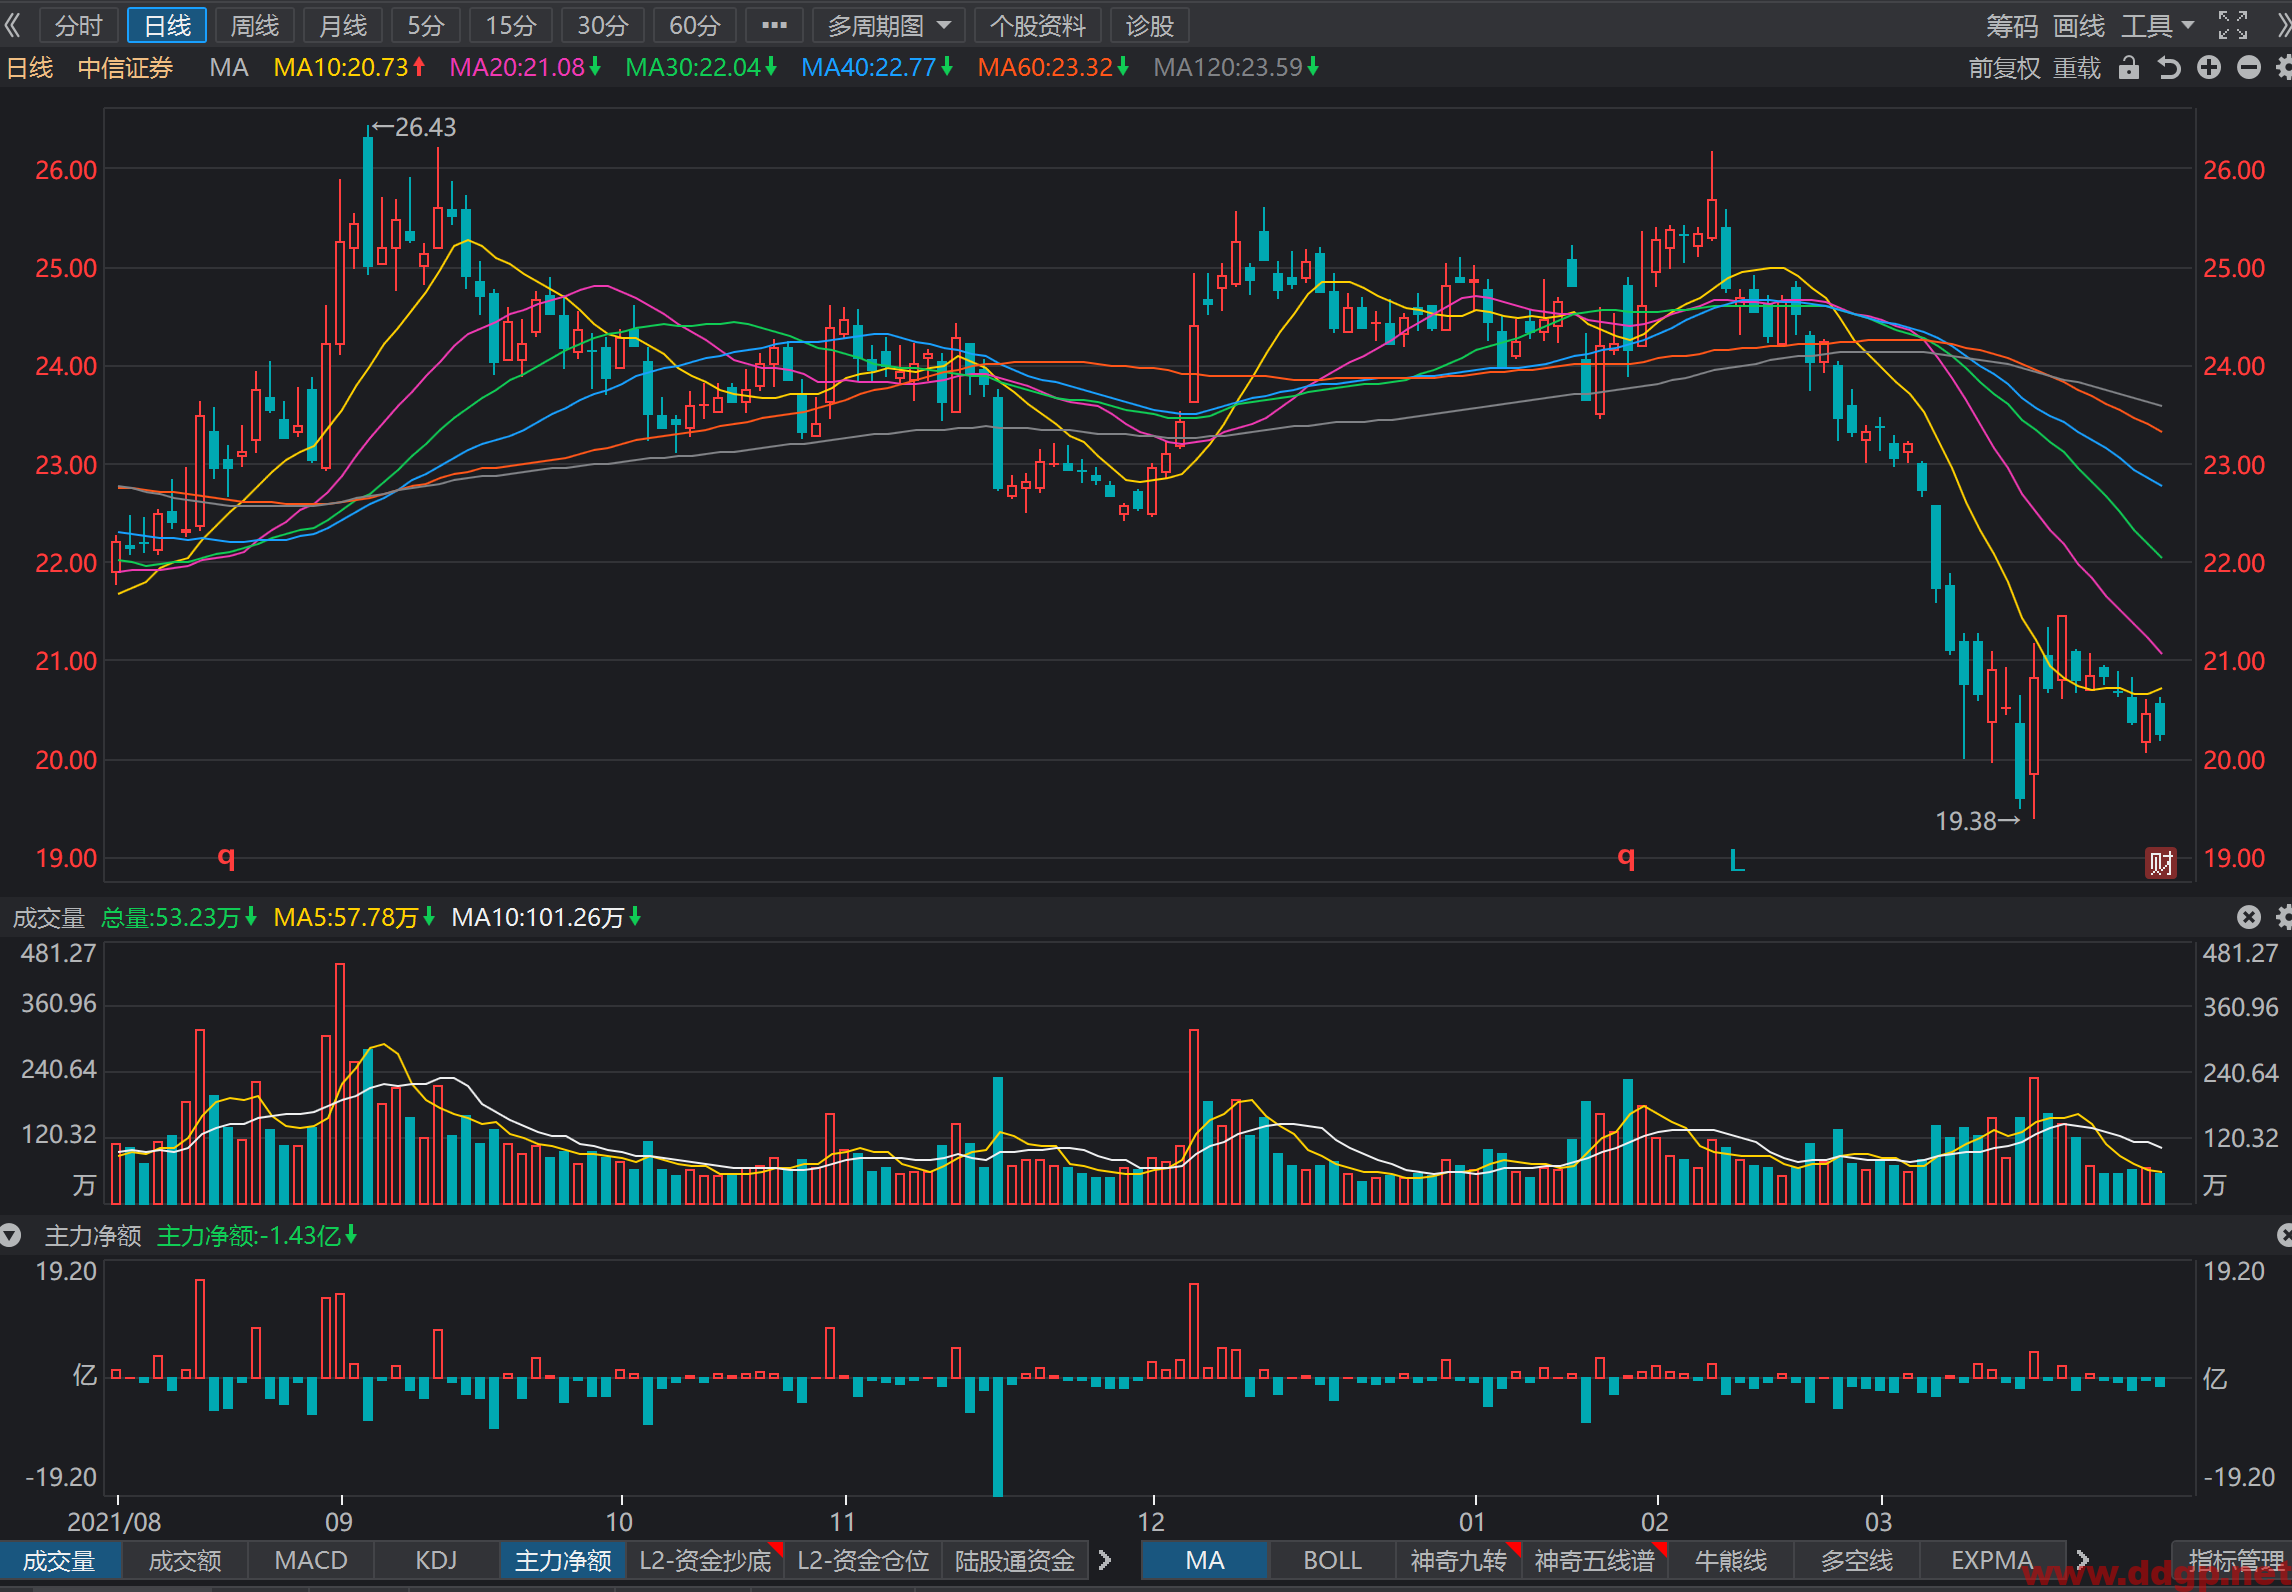The height and width of the screenshot is (1592, 2292).
Task: Switch to 分时 intraday view
Action: [x=78, y=25]
